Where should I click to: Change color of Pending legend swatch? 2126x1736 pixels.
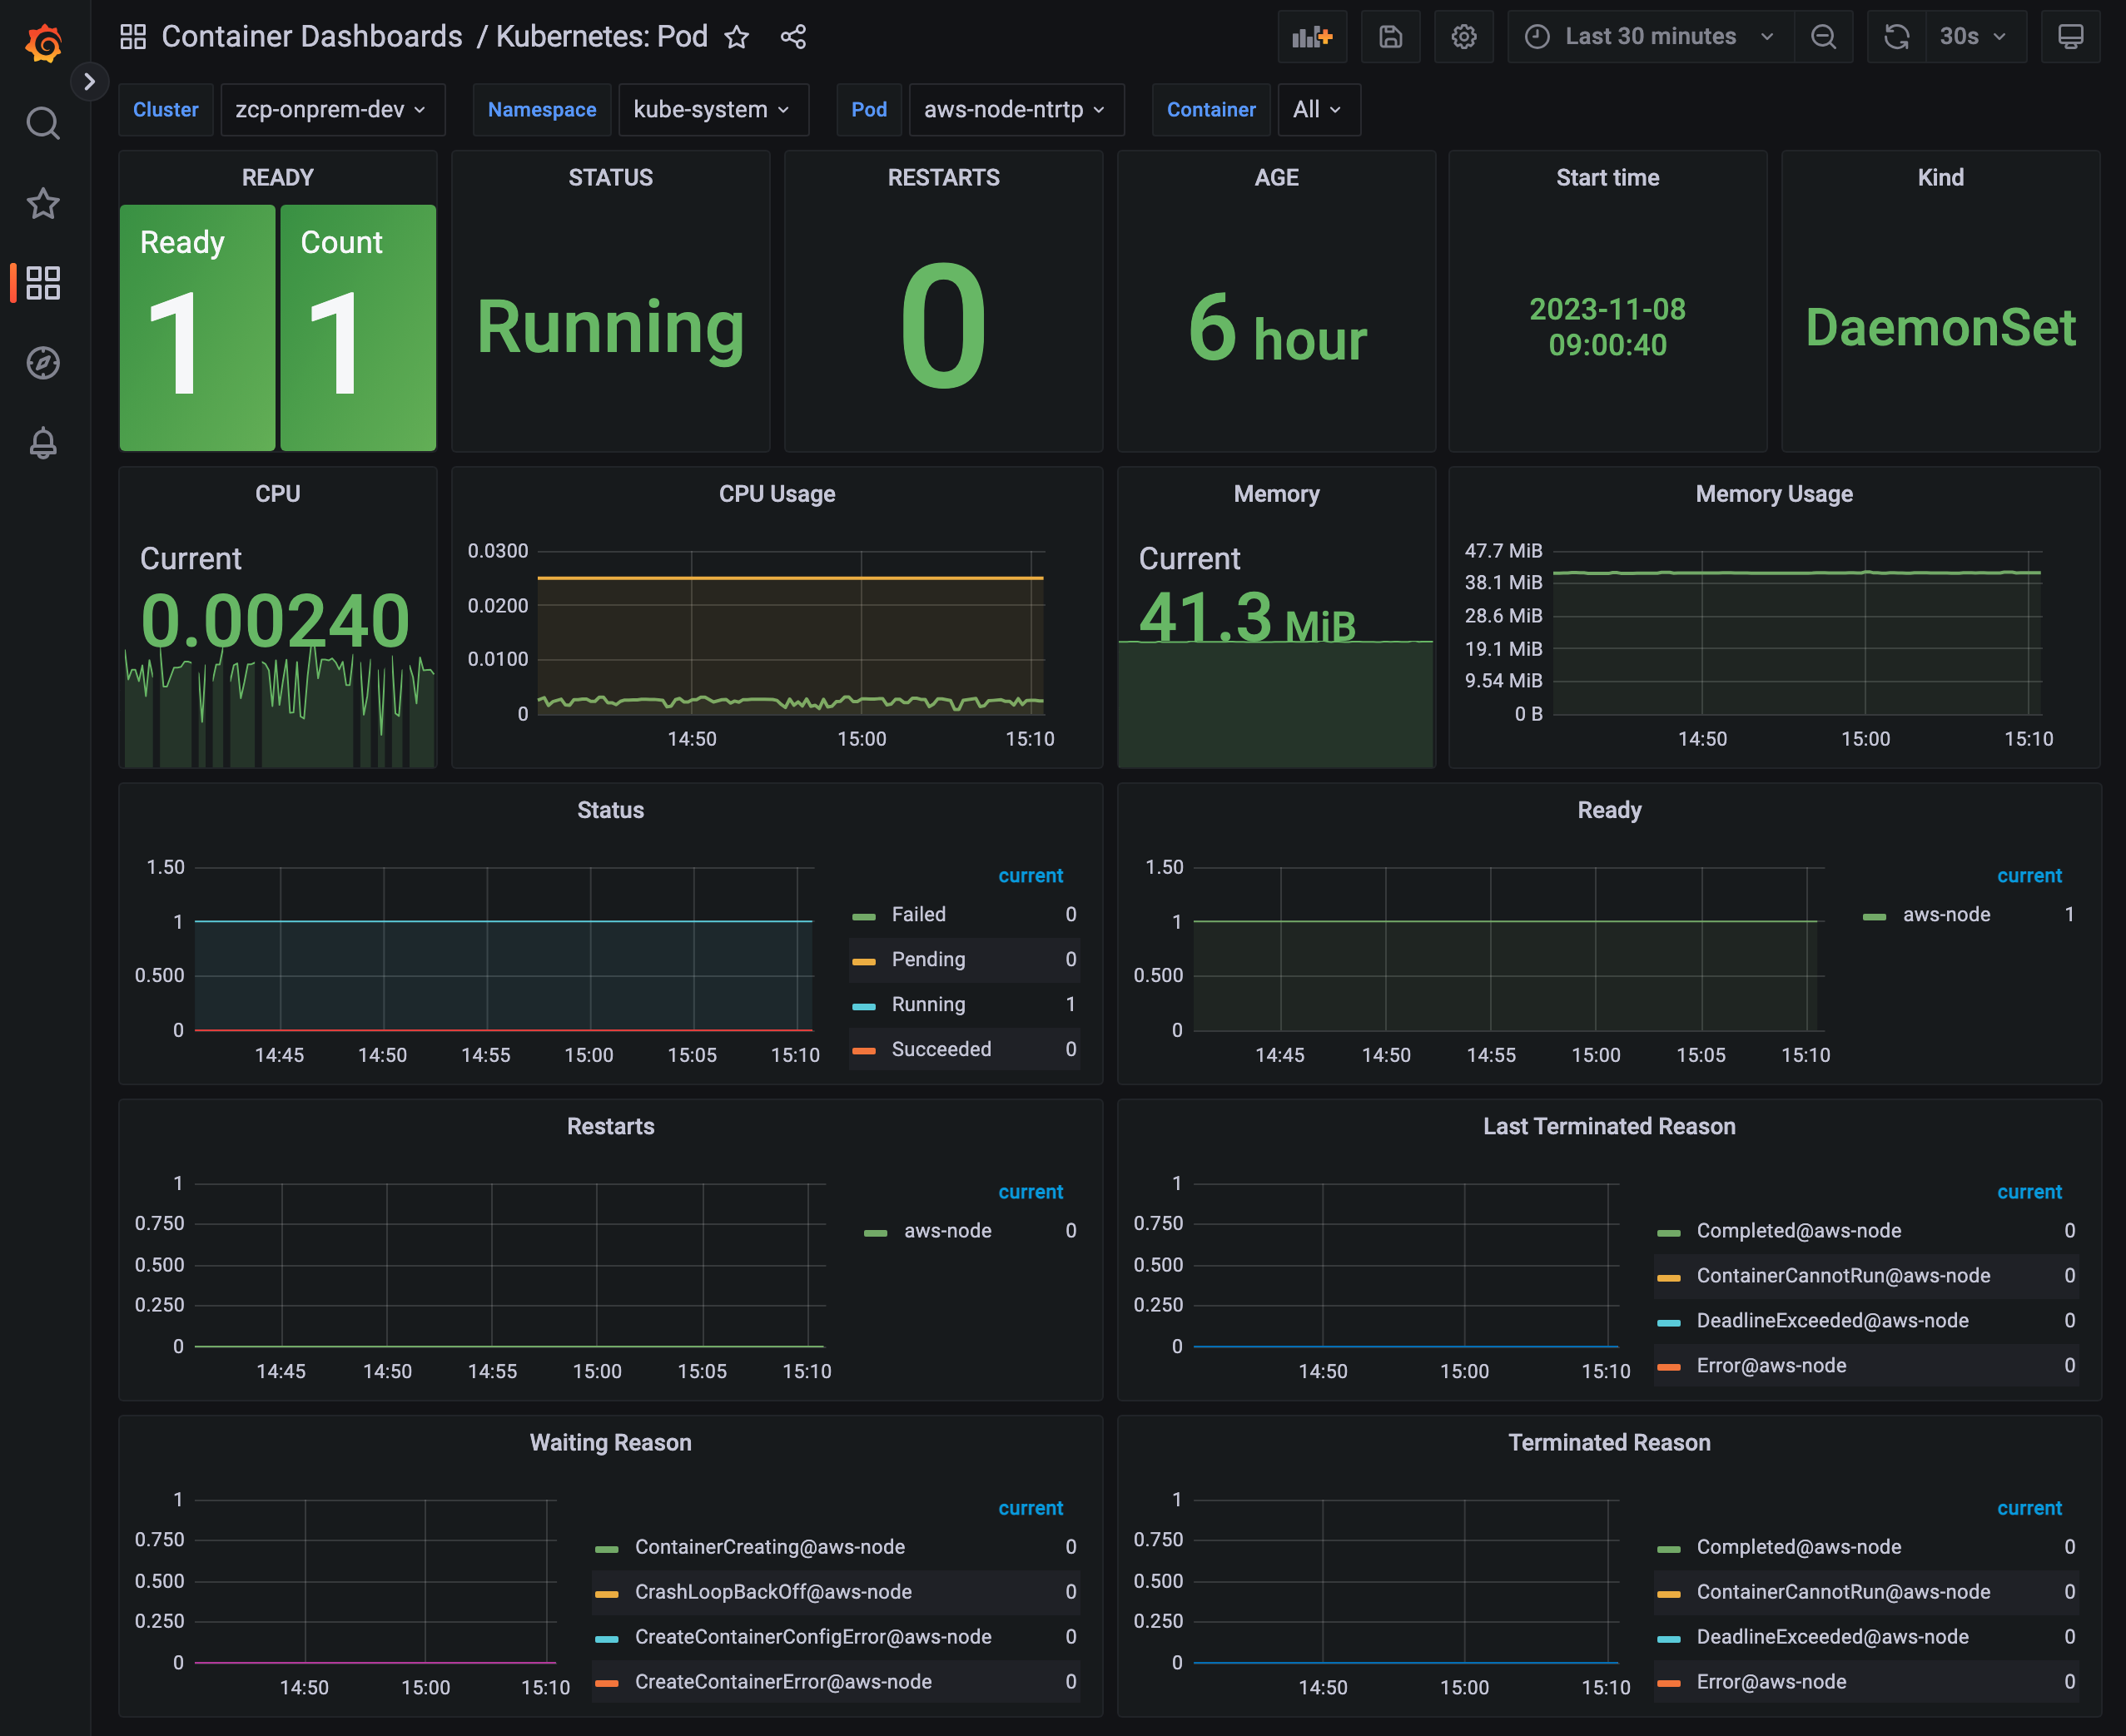coord(864,961)
